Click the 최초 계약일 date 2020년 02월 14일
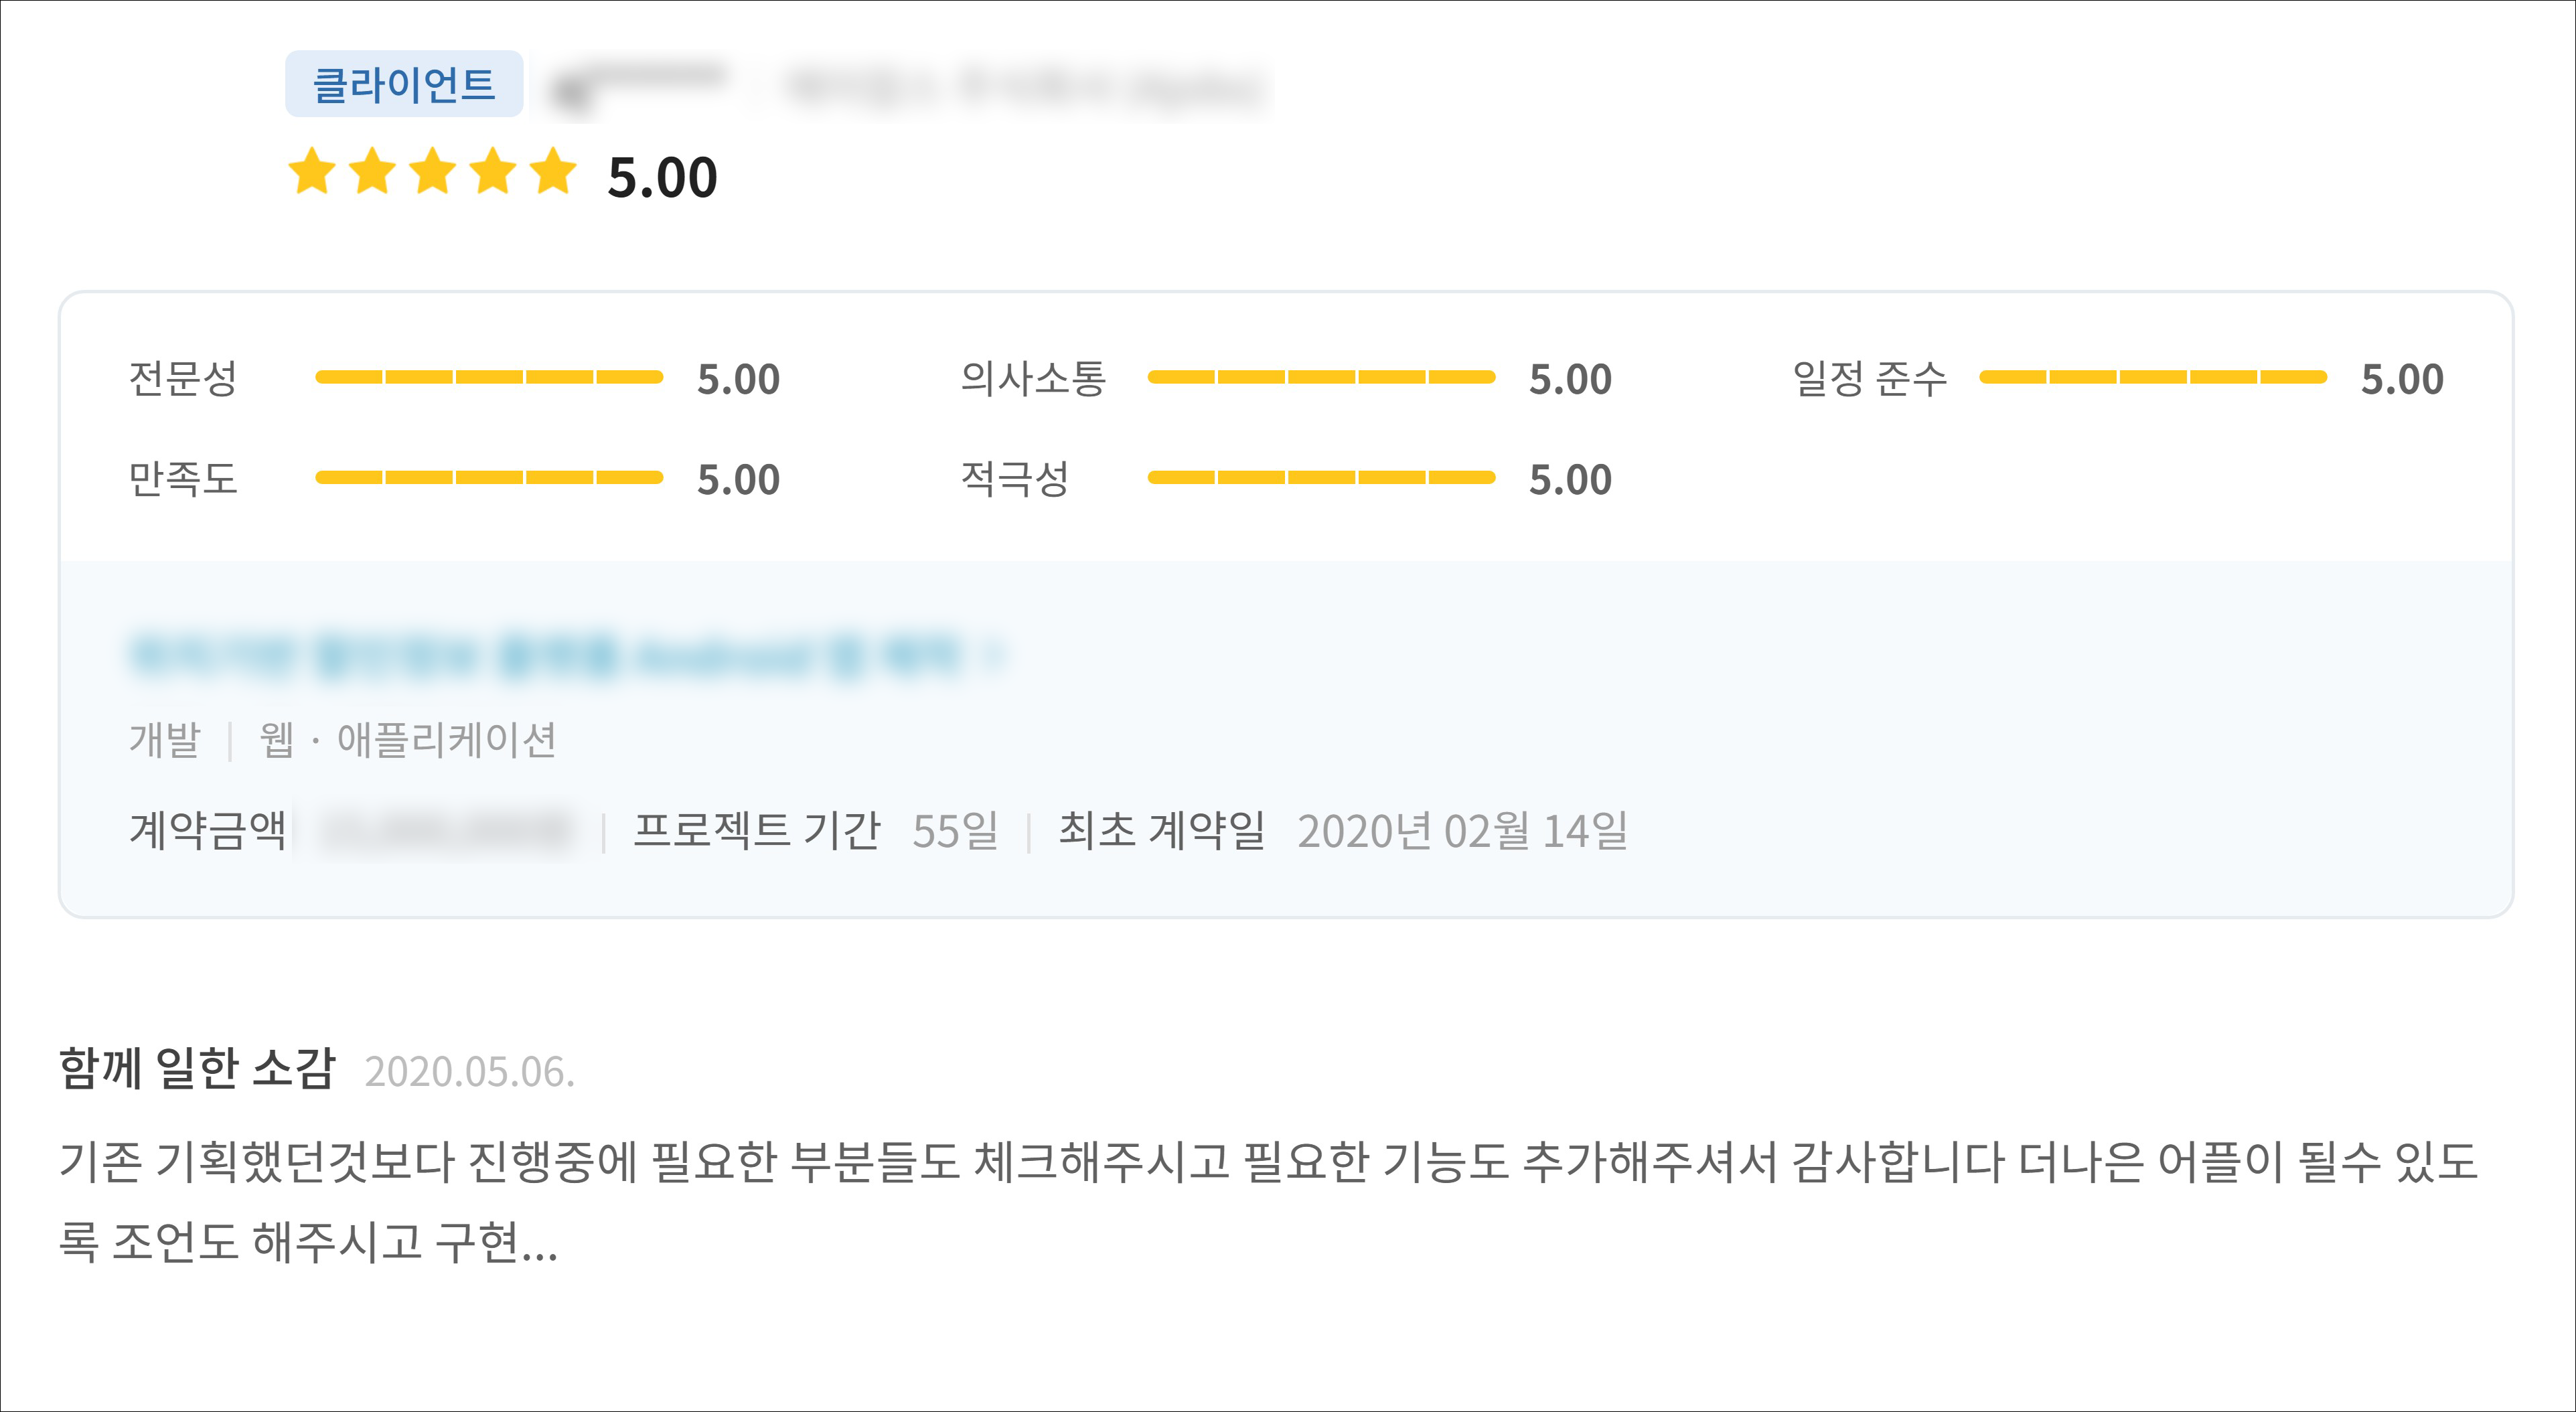2576x1412 pixels. (x=1462, y=830)
